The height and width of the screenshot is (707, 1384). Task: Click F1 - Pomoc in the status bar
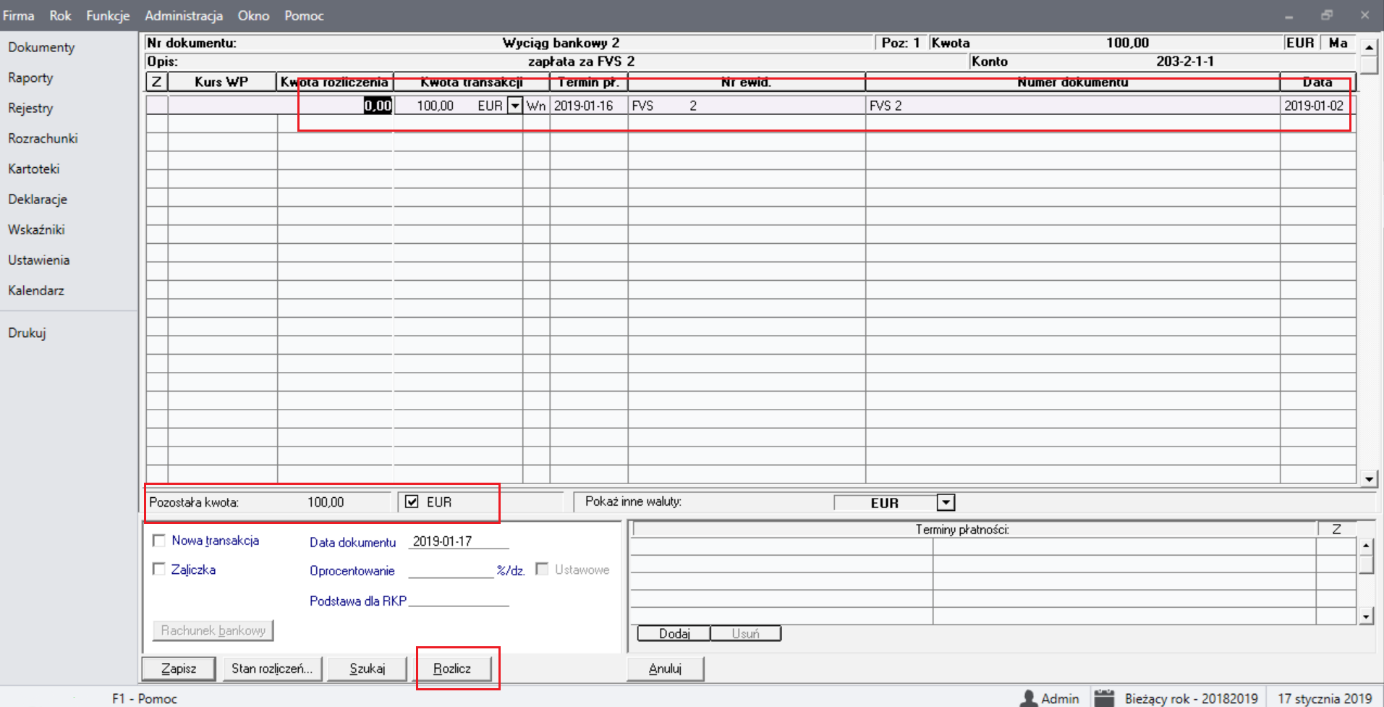pyautogui.click(x=144, y=699)
